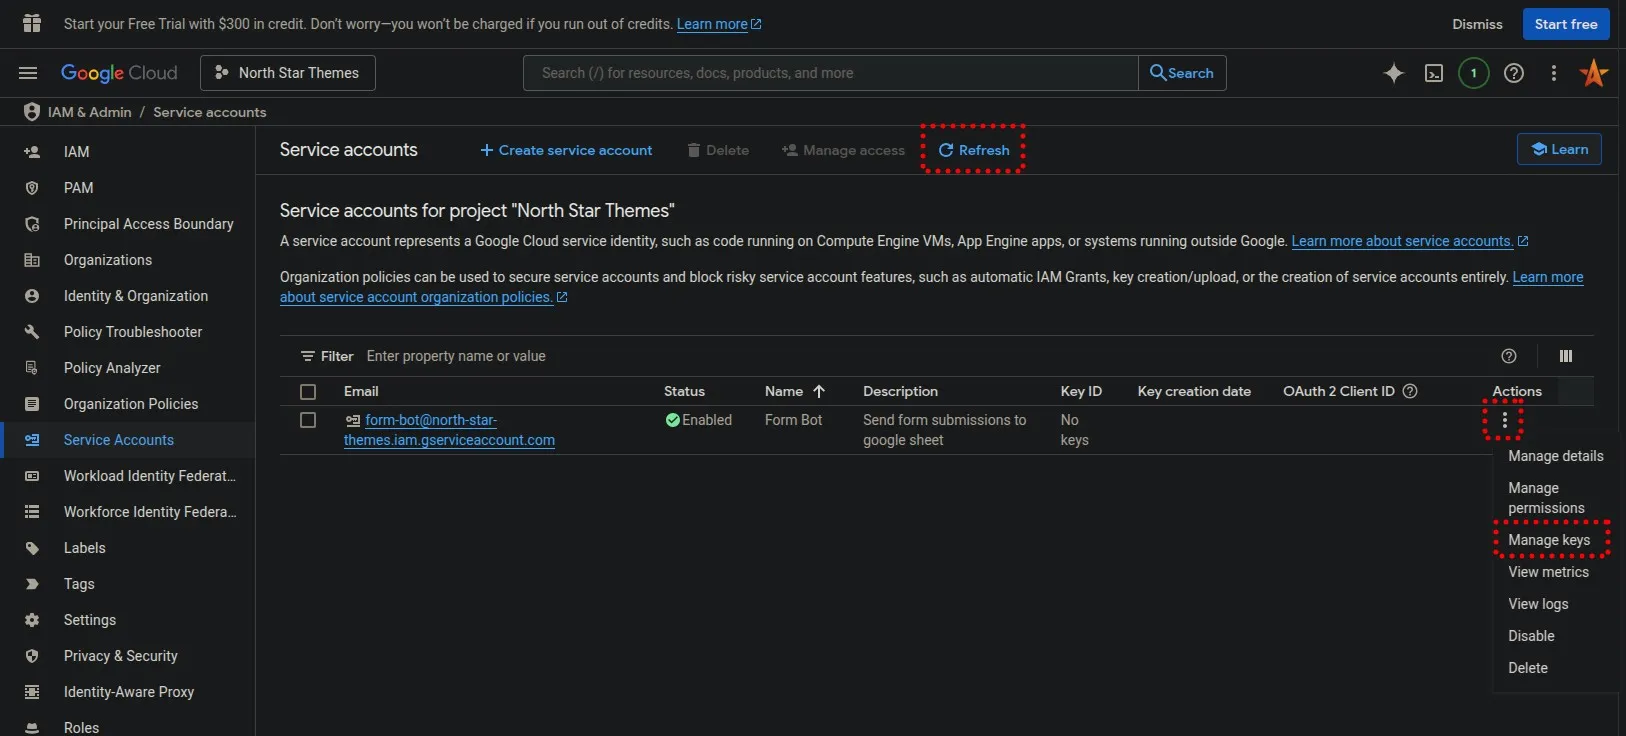This screenshot has height=736, width=1626.
Task: Click the Email column header
Action: click(361, 391)
